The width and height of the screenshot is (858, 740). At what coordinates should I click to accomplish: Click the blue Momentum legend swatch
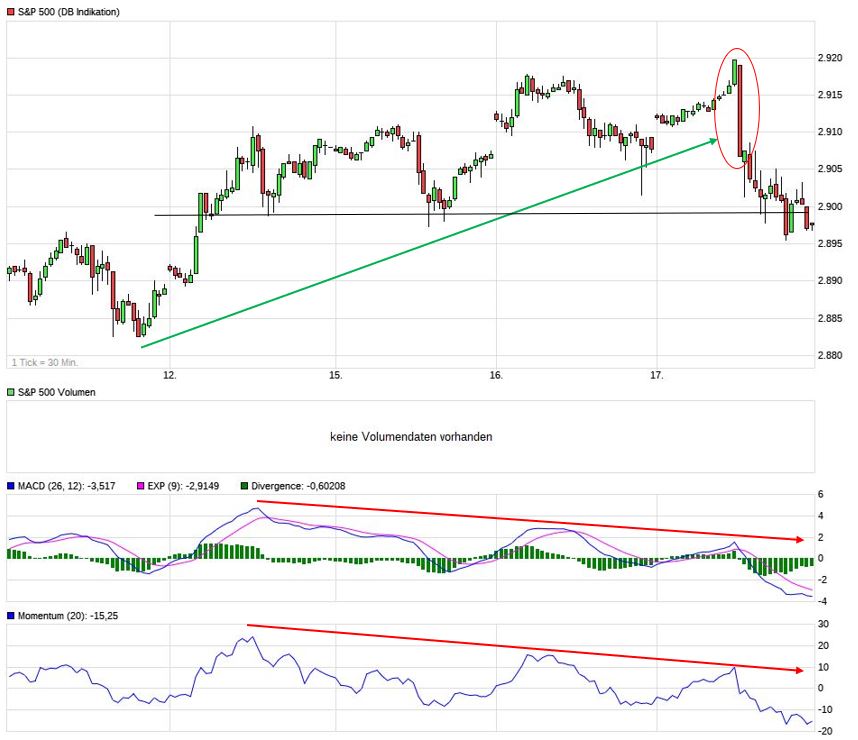(x=10, y=616)
